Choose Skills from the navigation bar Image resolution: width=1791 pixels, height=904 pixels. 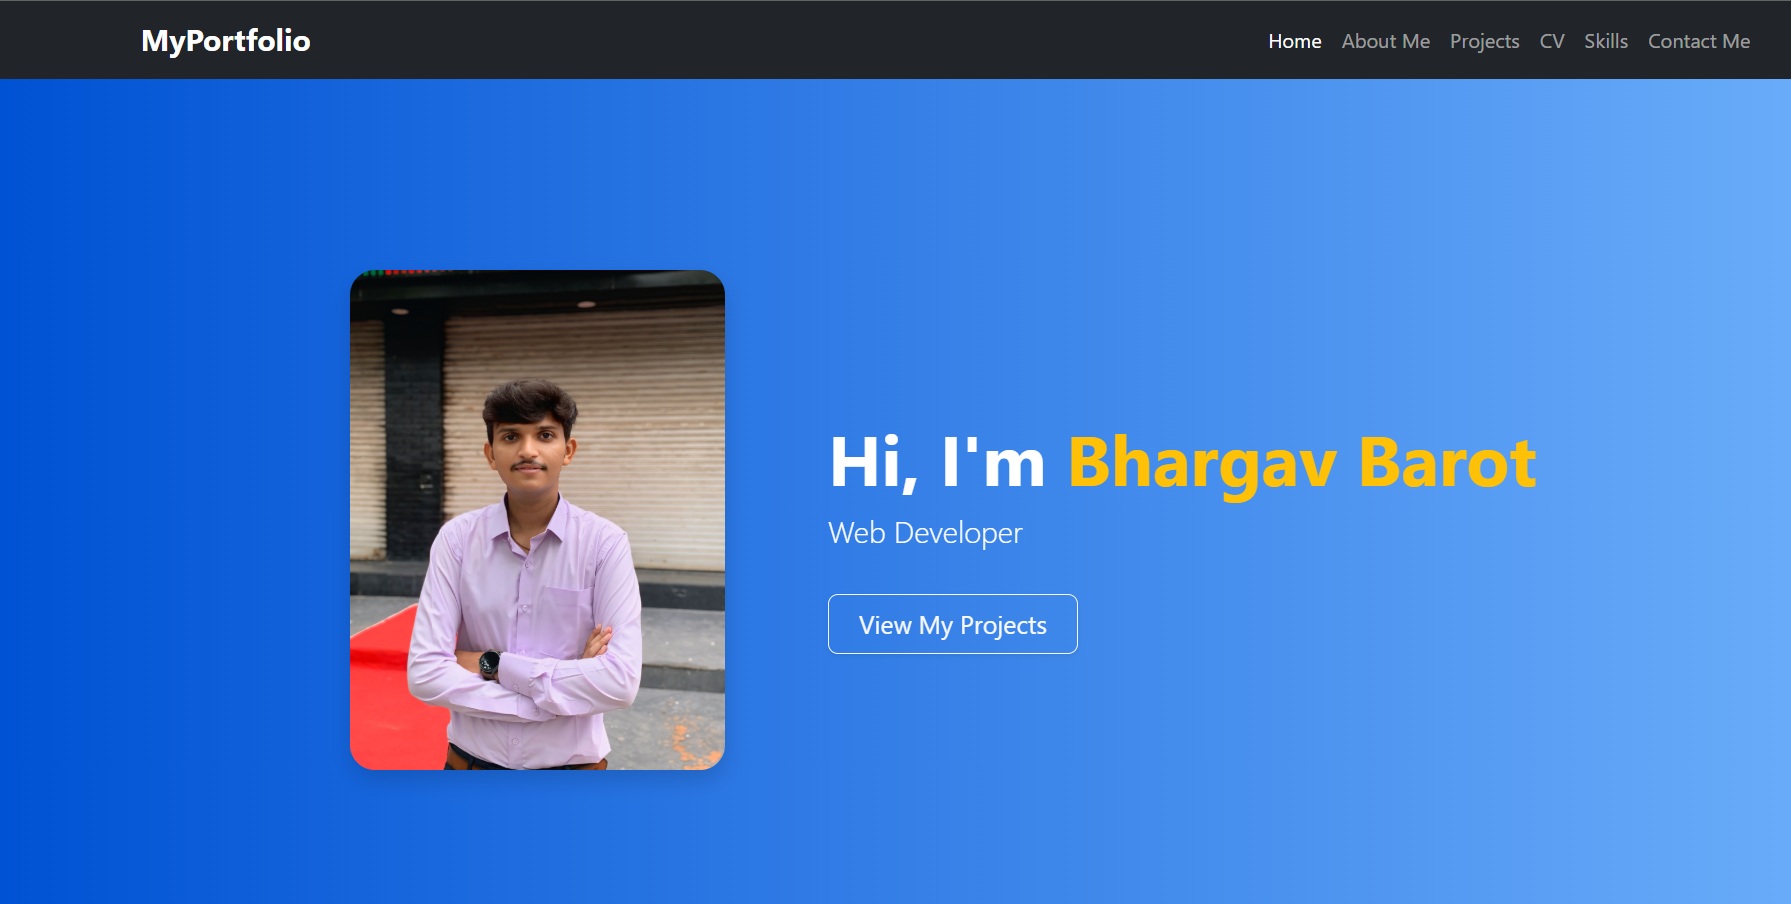point(1606,41)
